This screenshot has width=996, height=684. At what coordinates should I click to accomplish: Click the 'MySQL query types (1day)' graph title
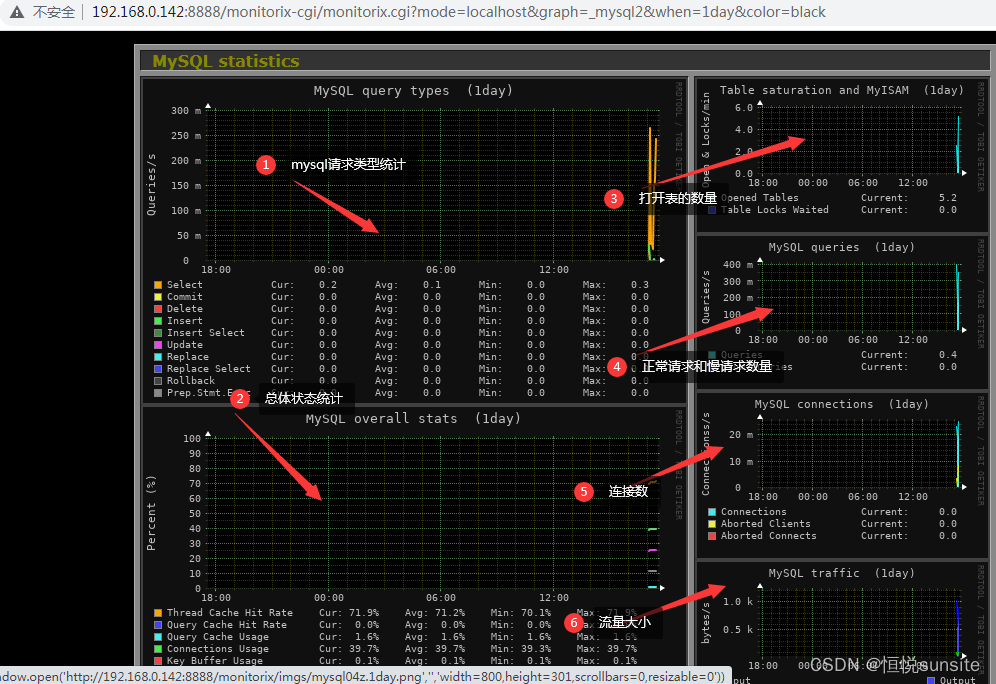click(413, 91)
